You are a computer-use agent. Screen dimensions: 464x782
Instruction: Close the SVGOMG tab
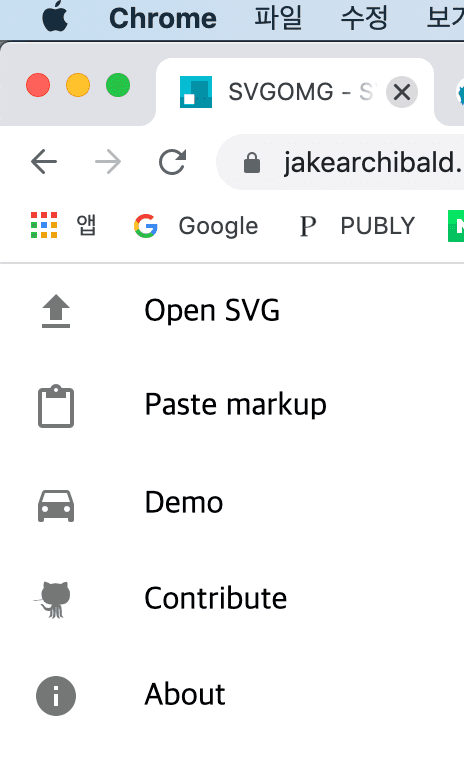tap(402, 92)
